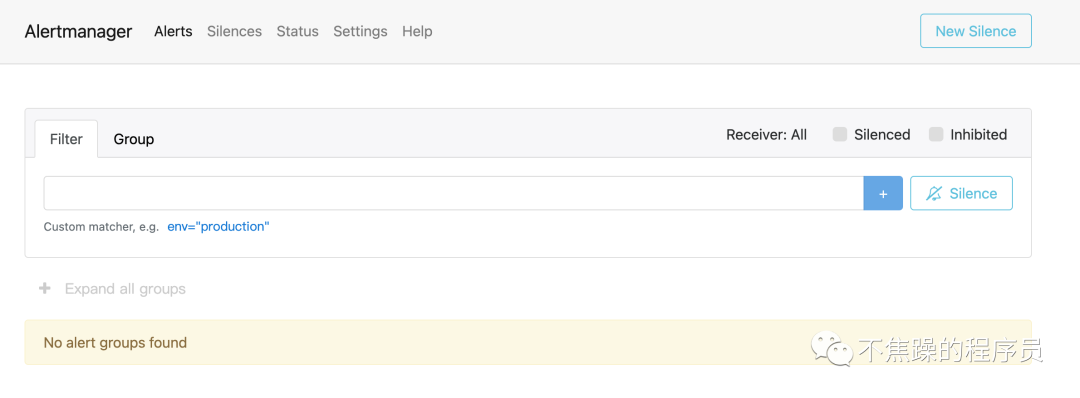Click the New Silence button
This screenshot has width=1080, height=398.
(975, 31)
